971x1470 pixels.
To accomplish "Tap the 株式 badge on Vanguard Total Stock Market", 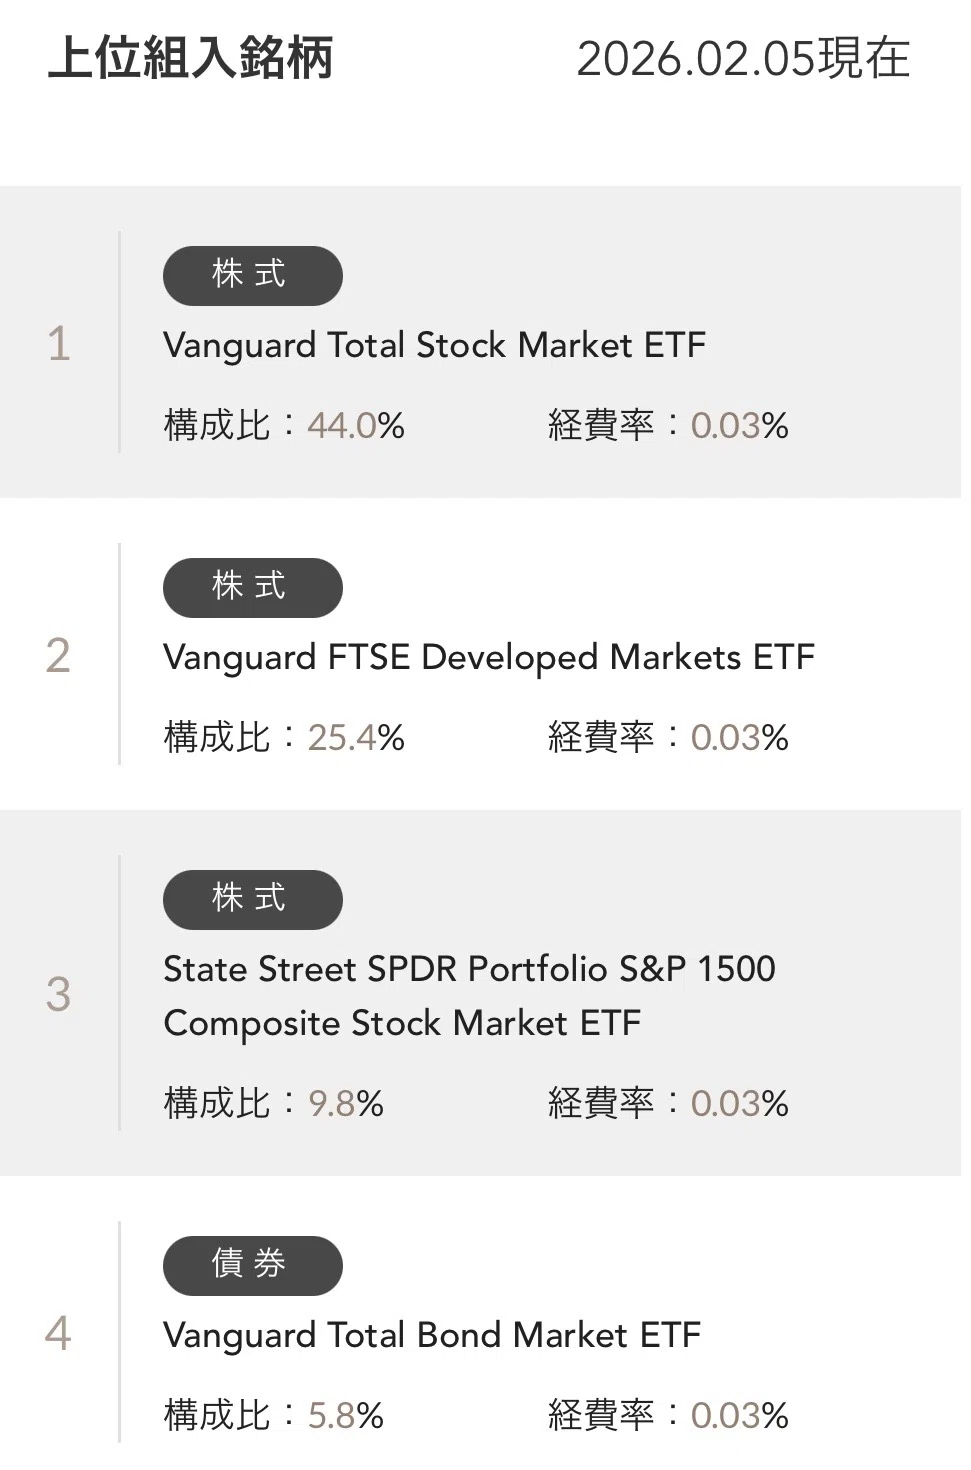I will click(253, 275).
